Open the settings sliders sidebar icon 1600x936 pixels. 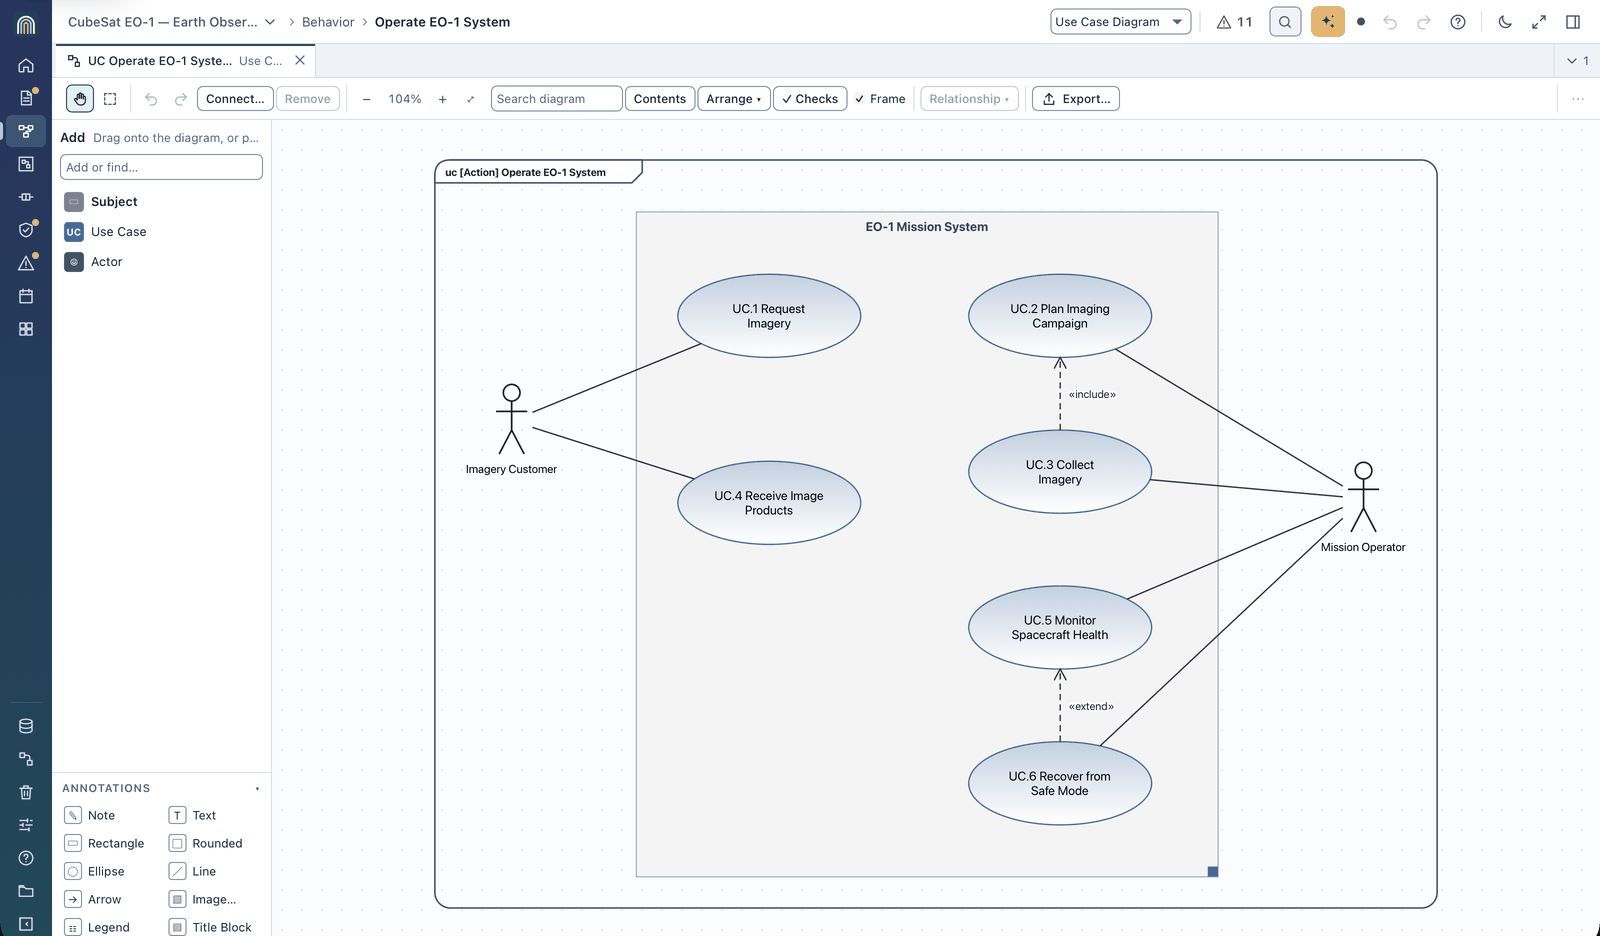[26, 825]
